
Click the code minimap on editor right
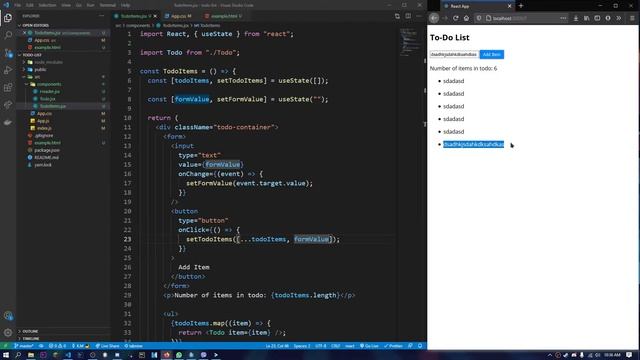409,42
